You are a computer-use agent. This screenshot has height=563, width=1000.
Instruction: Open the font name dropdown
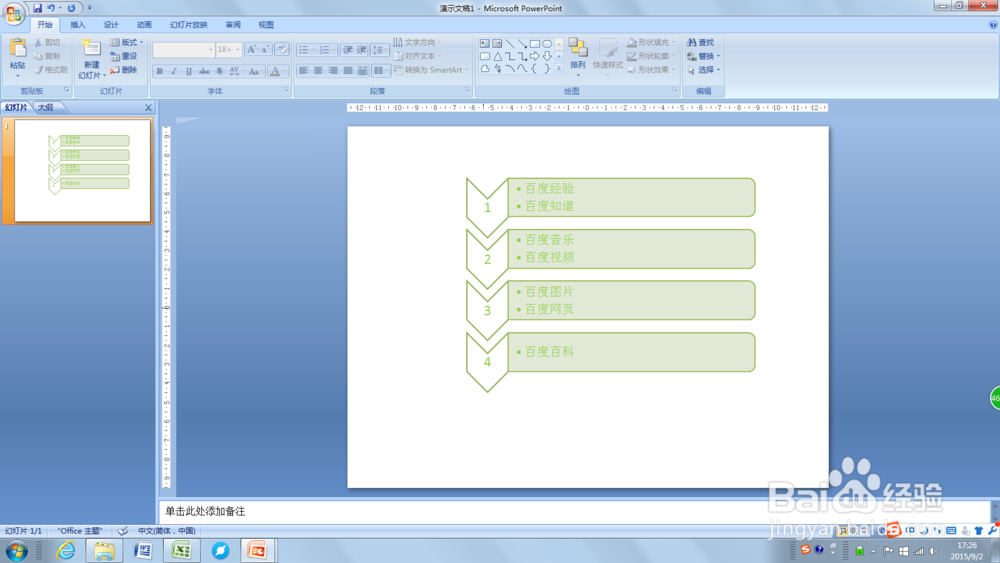click(x=210, y=49)
